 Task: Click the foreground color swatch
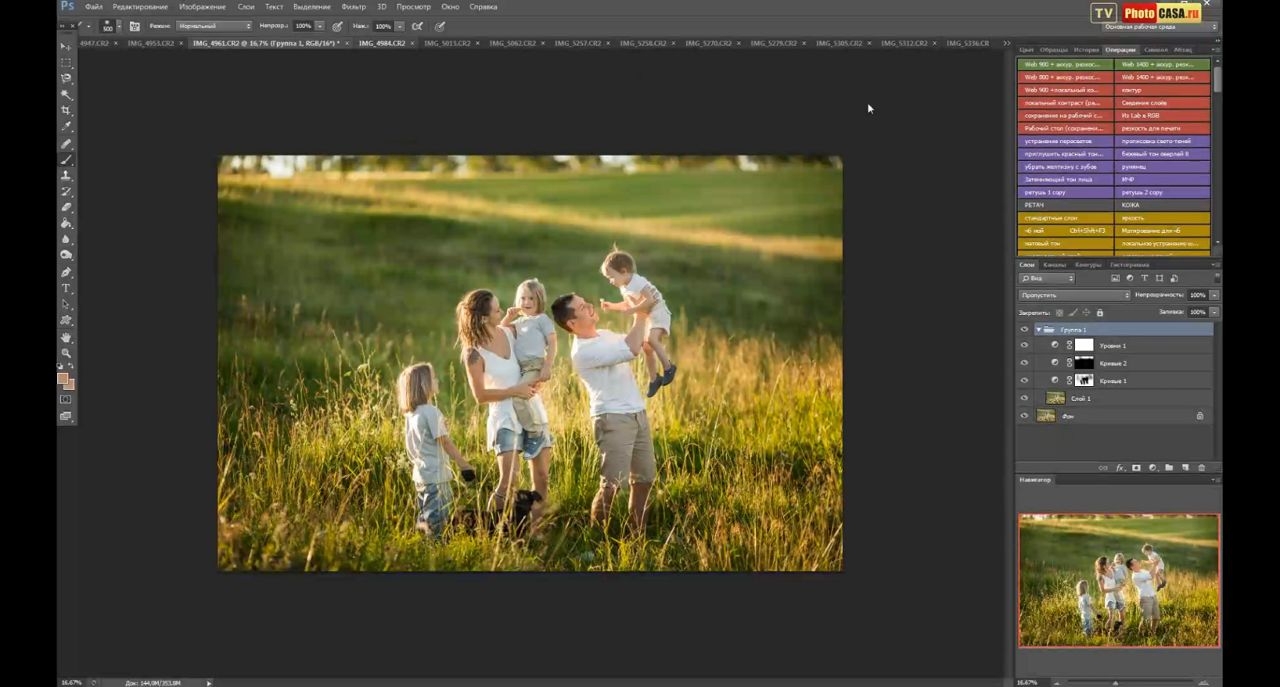pyautogui.click(x=63, y=379)
